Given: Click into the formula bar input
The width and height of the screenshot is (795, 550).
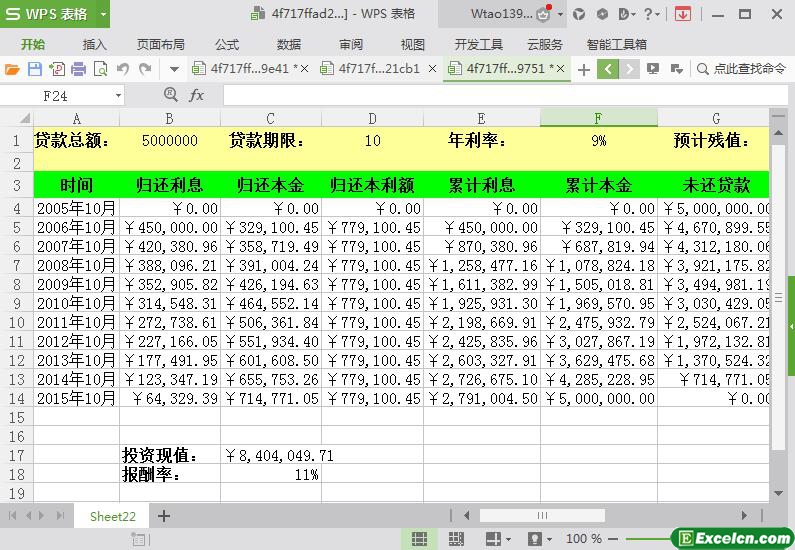Looking at the screenshot, I should pyautogui.click(x=505, y=95).
